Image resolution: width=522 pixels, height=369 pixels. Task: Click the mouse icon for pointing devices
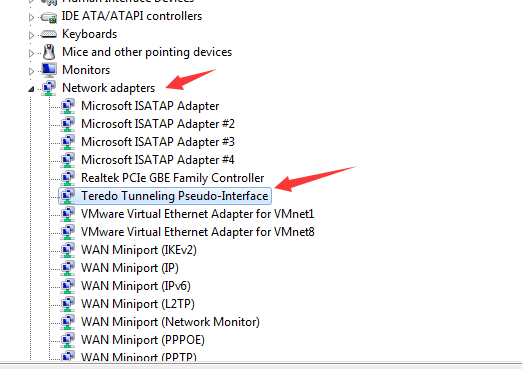click(49, 52)
